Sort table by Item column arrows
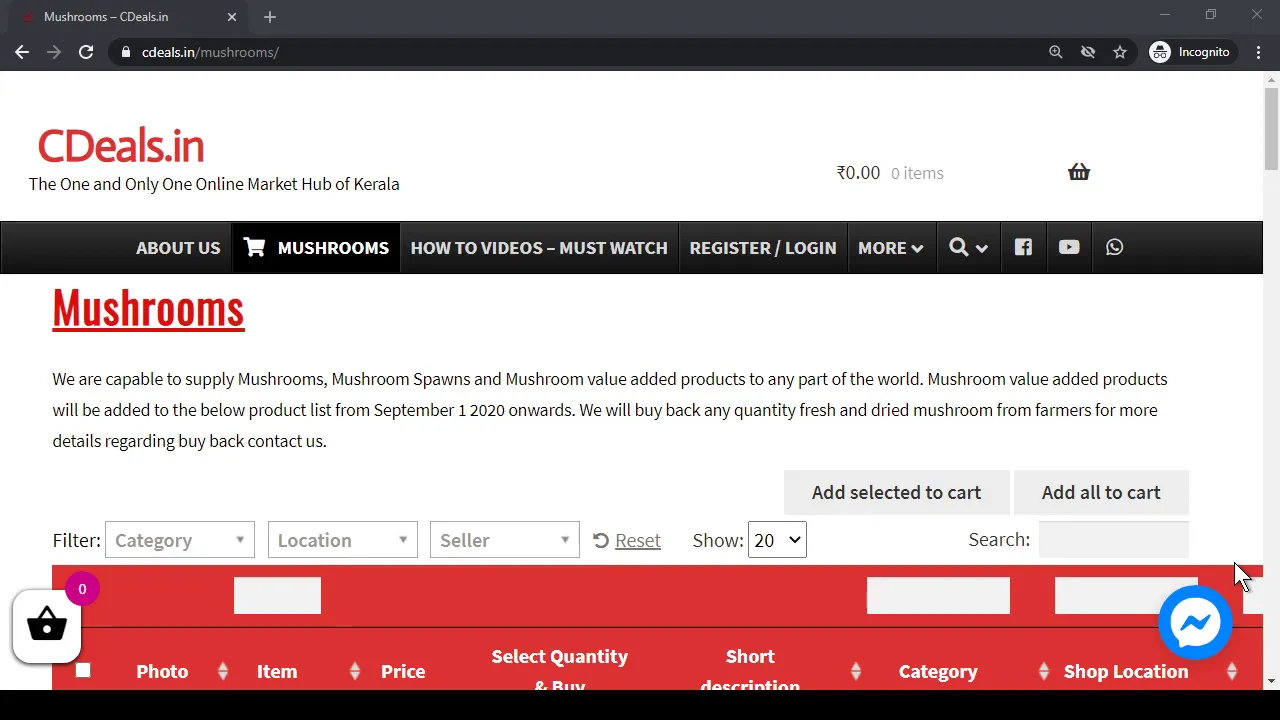 click(x=354, y=671)
